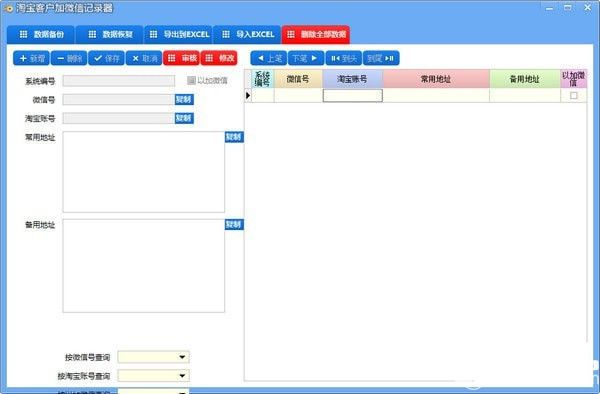Viewport: 600px width, 394px height.
Task: Copy the 淘宝账号 value with 复制
Action: click(x=184, y=118)
